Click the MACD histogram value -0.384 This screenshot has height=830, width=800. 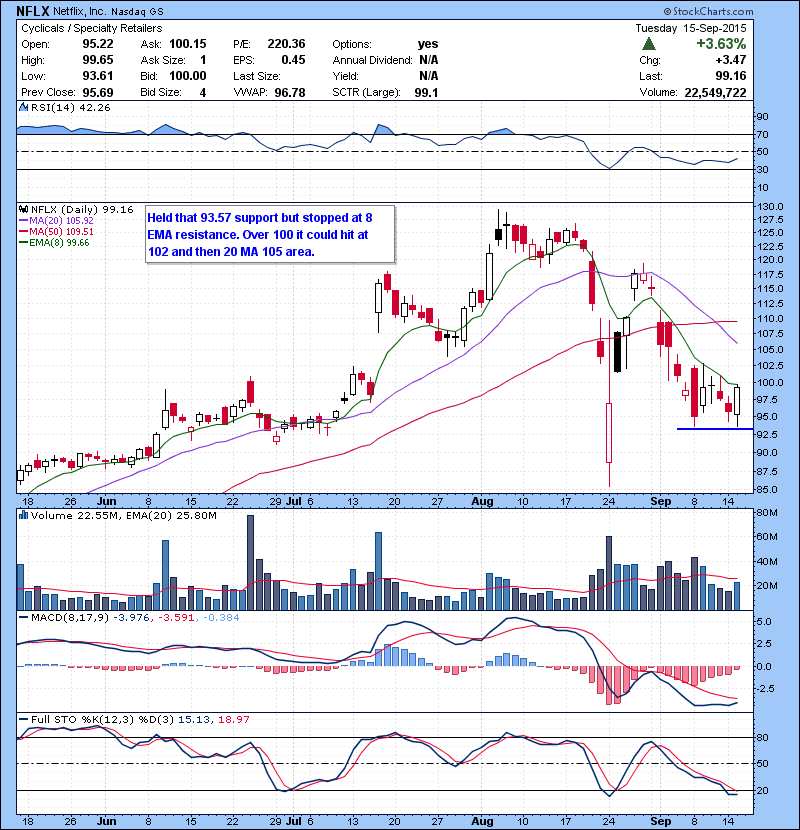click(x=221, y=617)
